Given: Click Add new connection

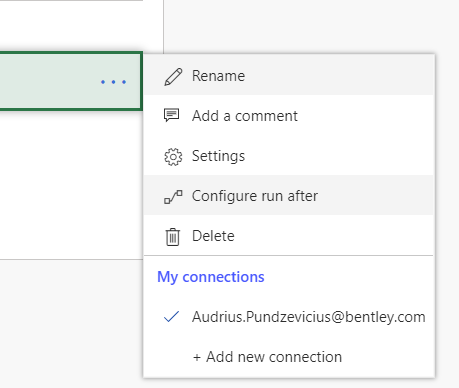Looking at the screenshot, I should click(267, 357).
